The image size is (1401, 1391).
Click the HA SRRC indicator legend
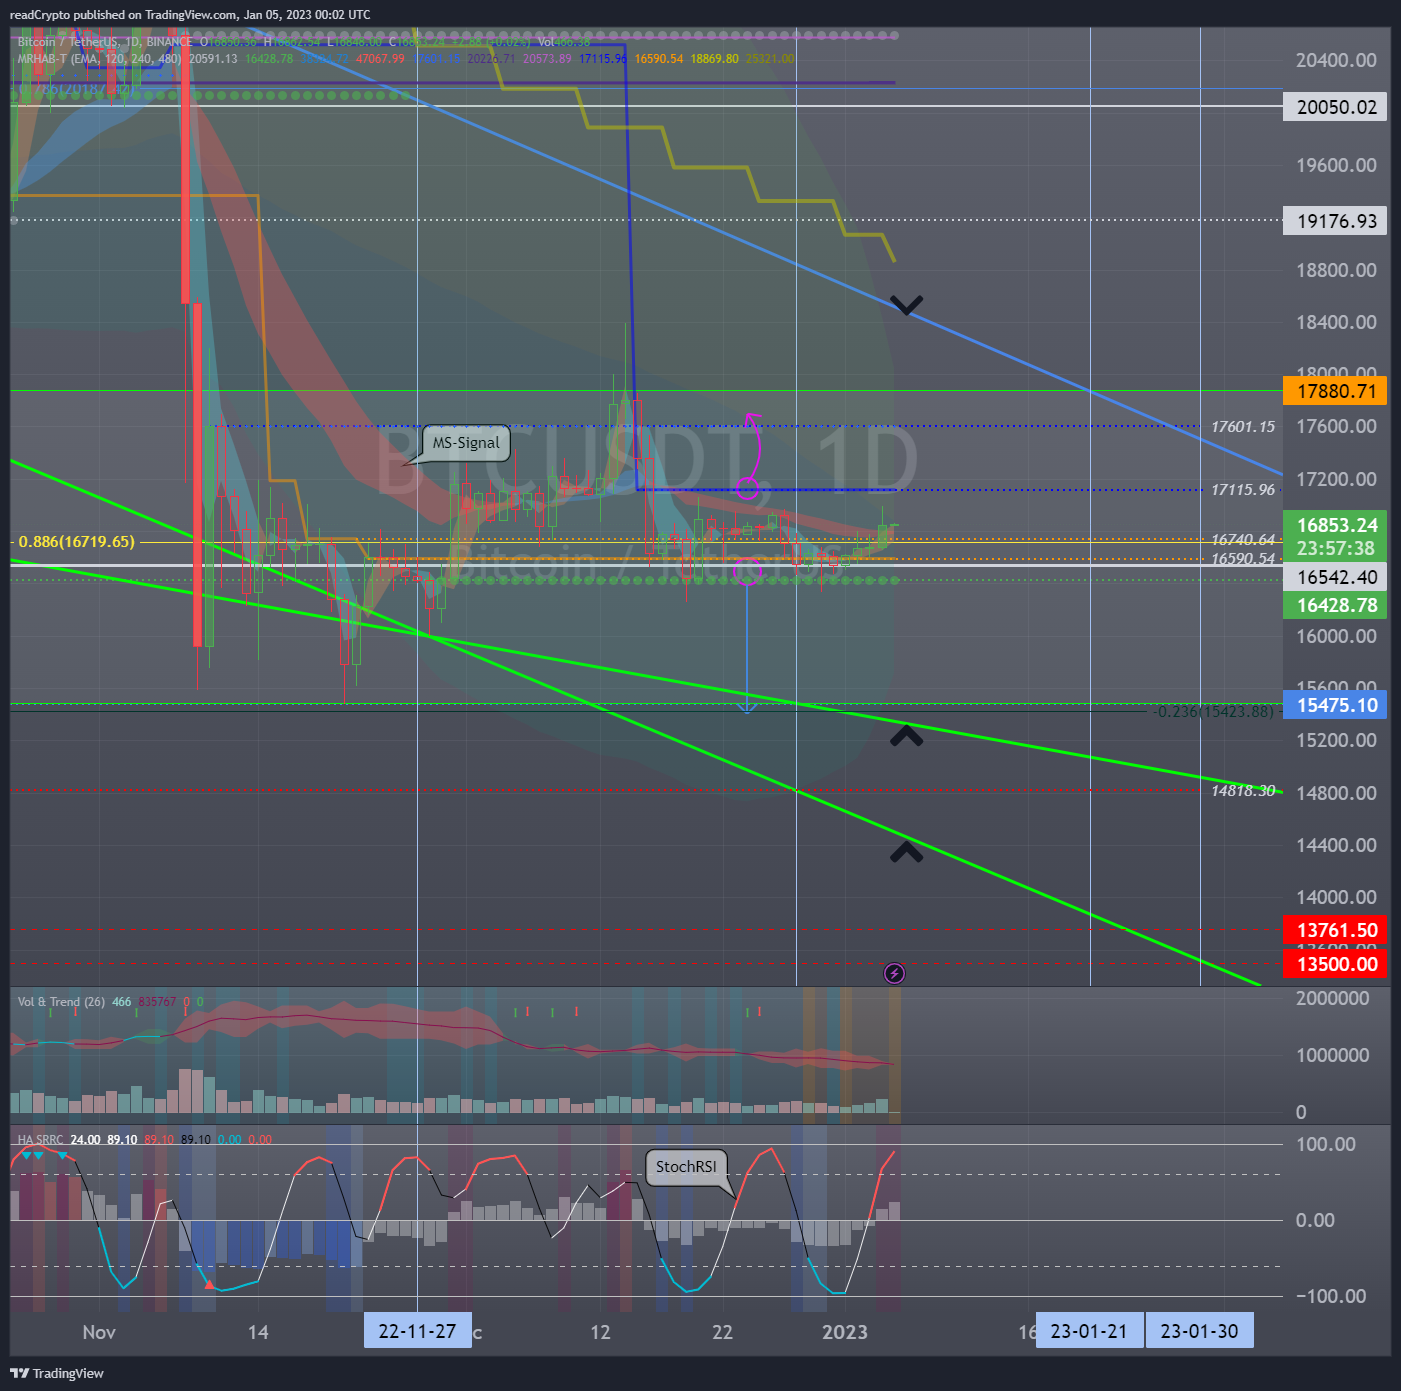pos(40,1140)
